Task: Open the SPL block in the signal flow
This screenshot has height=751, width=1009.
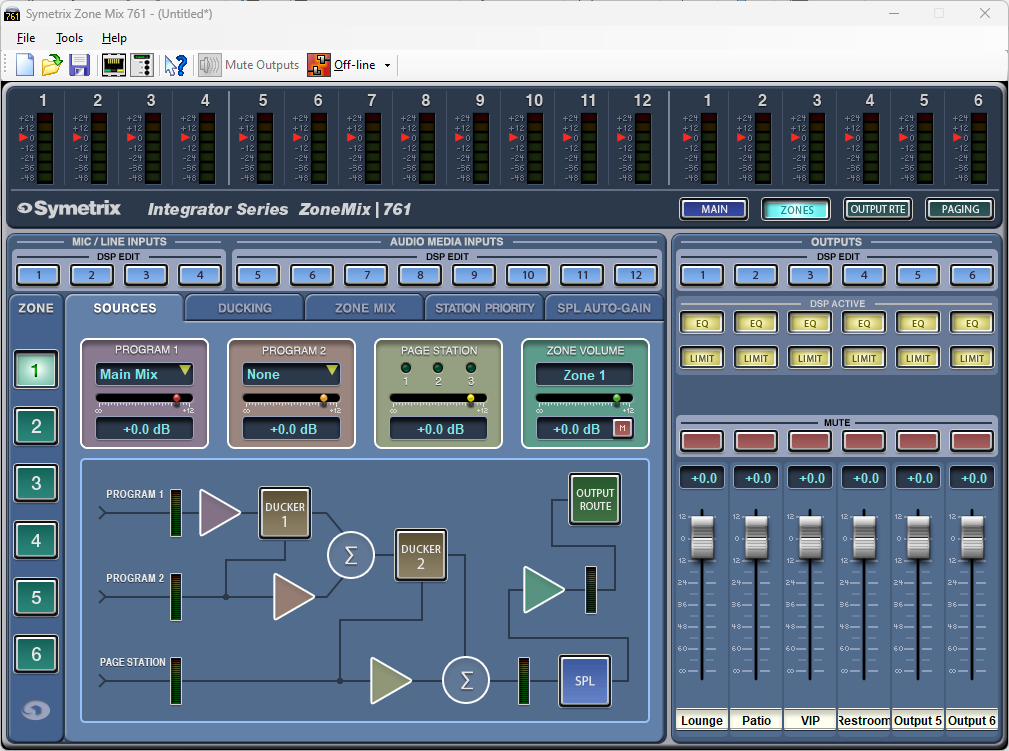Action: pyautogui.click(x=584, y=681)
